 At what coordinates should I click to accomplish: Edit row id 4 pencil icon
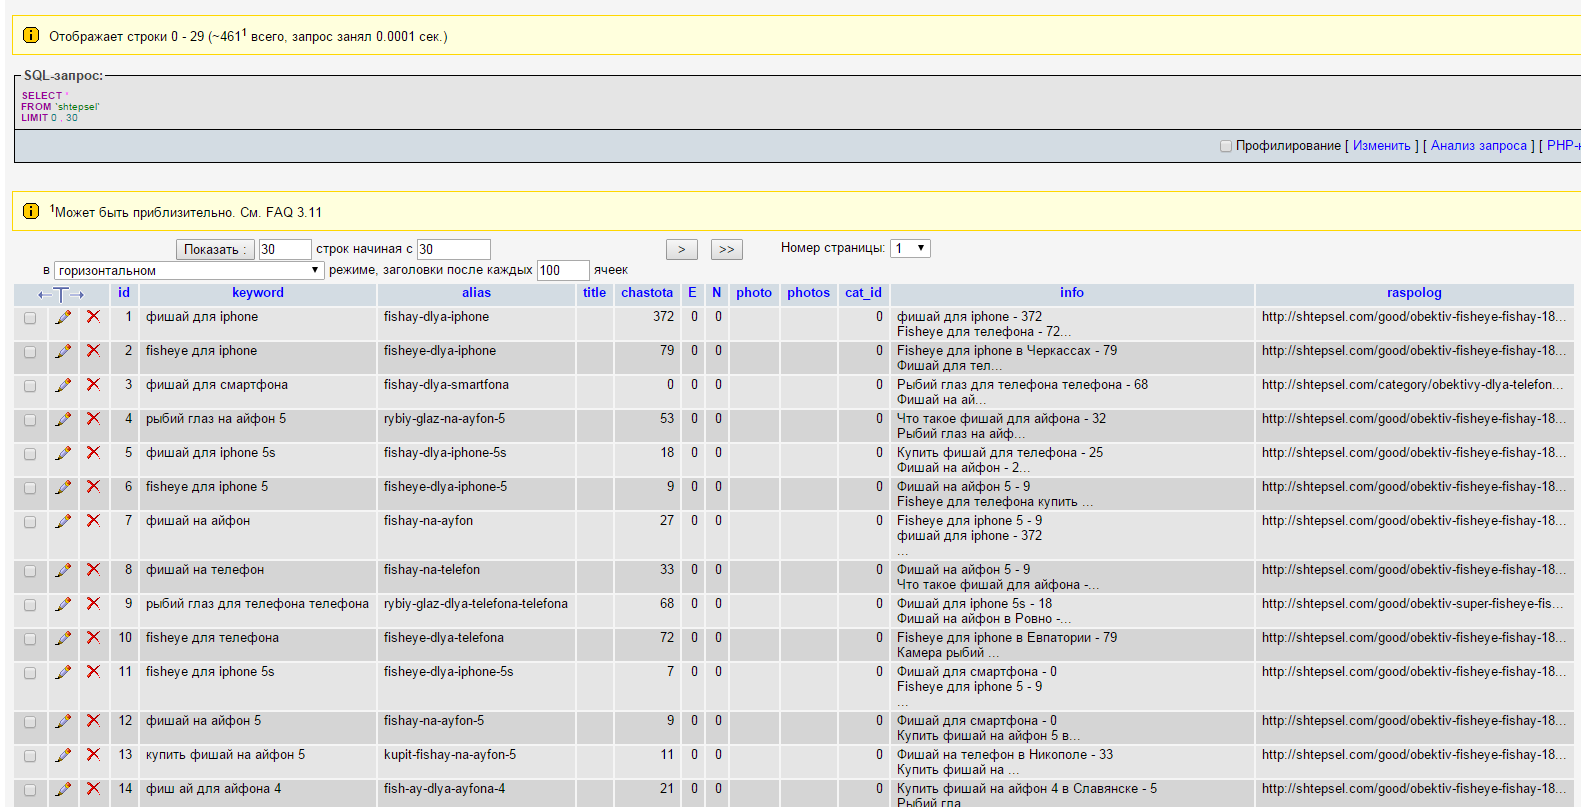click(63, 419)
